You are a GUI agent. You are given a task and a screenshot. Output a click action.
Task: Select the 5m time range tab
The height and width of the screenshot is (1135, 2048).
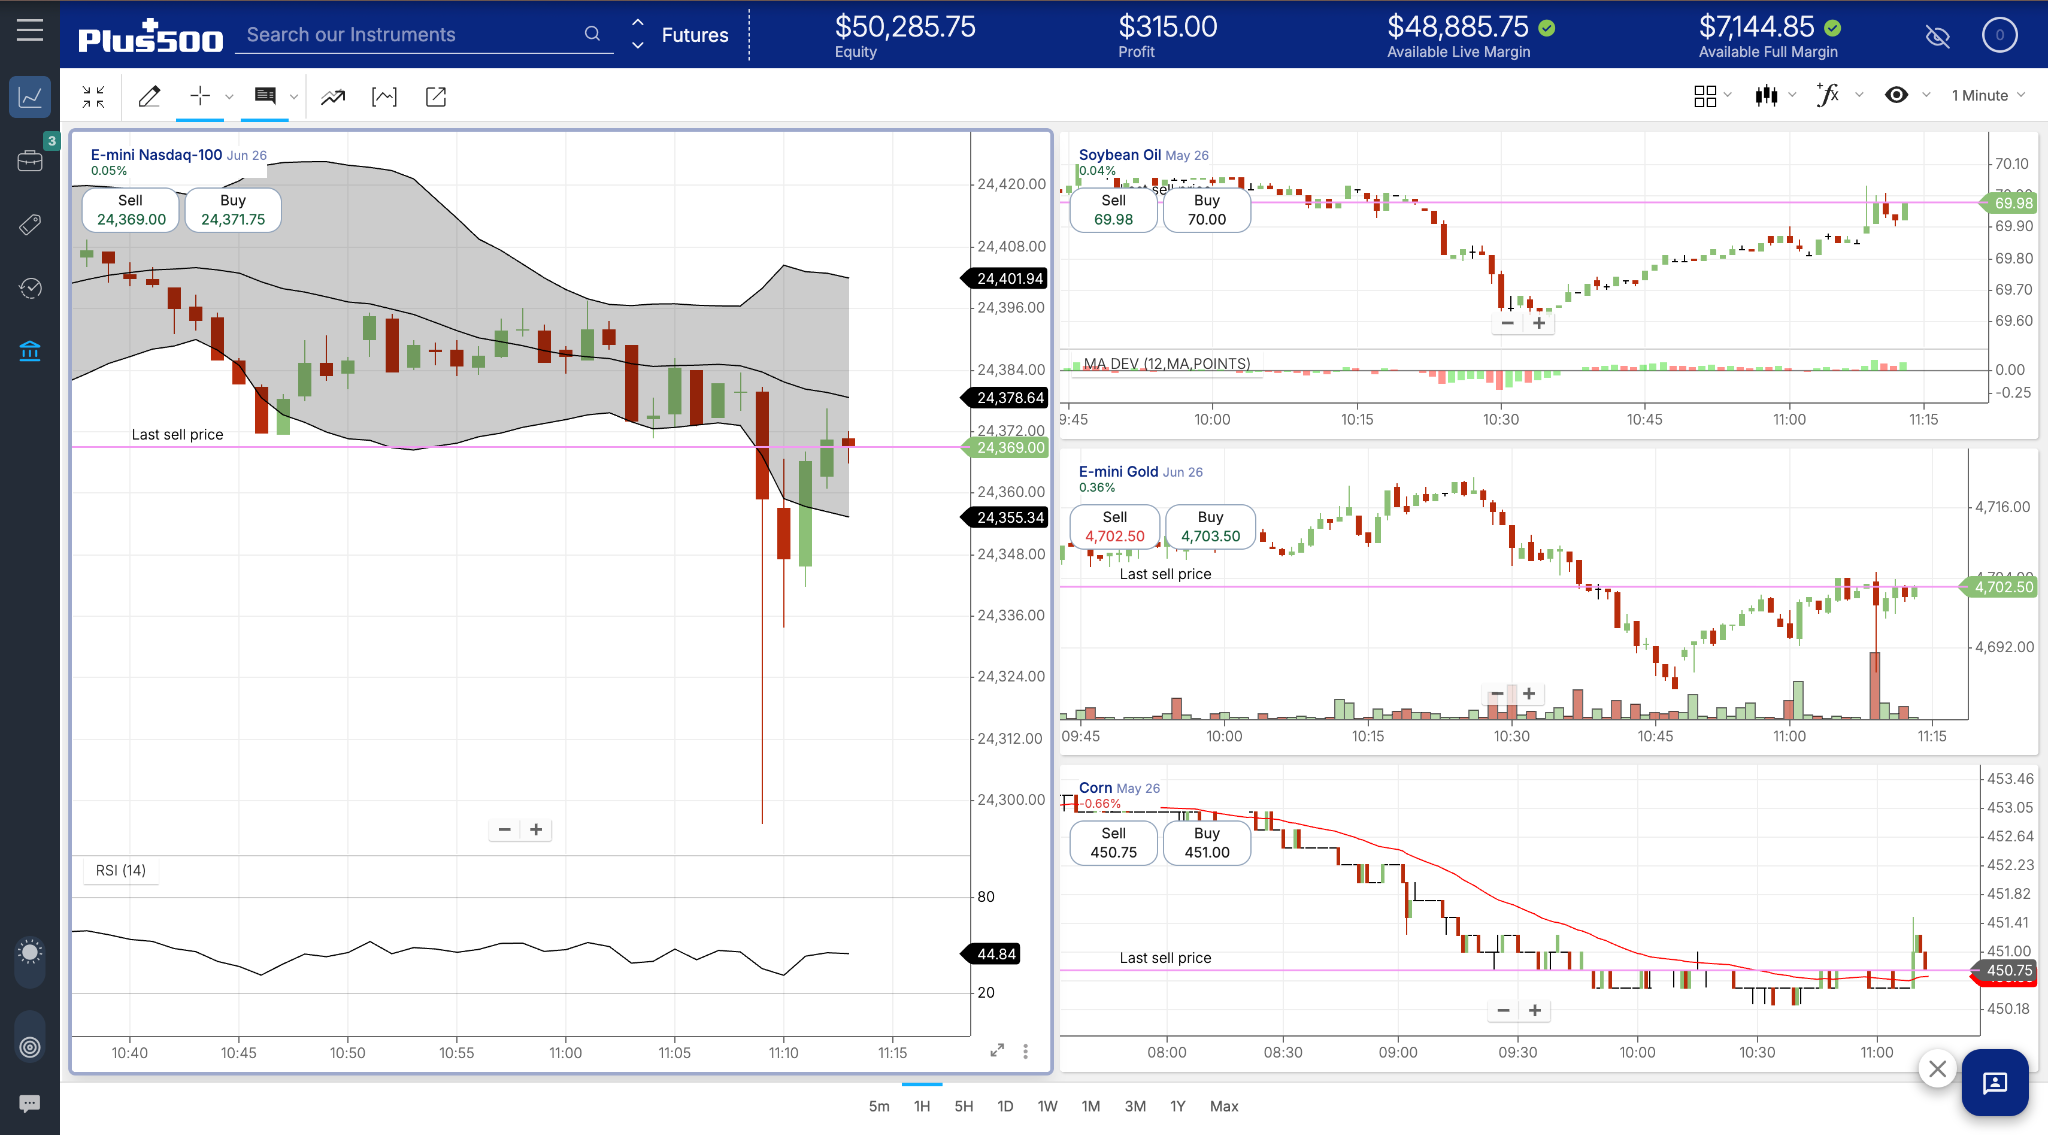879,1106
